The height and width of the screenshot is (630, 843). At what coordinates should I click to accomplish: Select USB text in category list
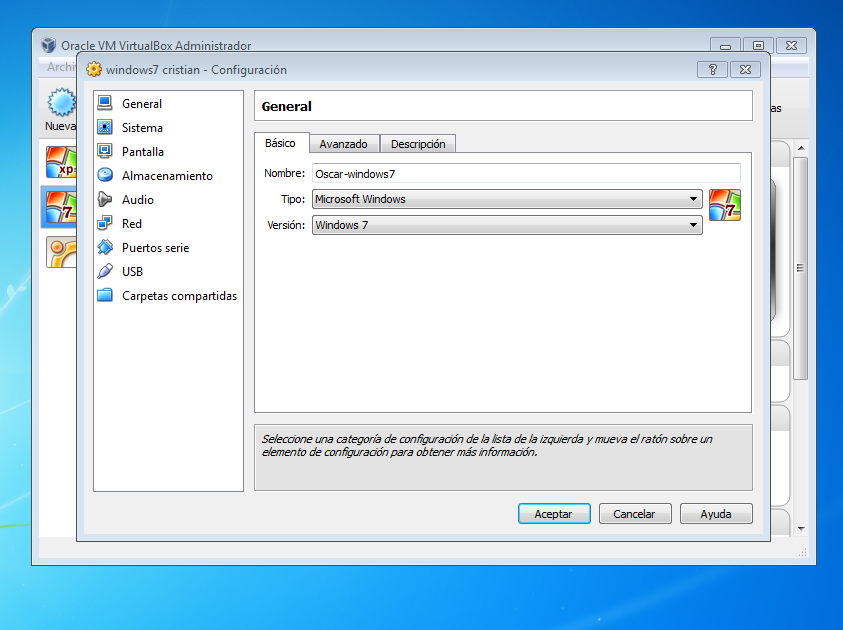(132, 271)
